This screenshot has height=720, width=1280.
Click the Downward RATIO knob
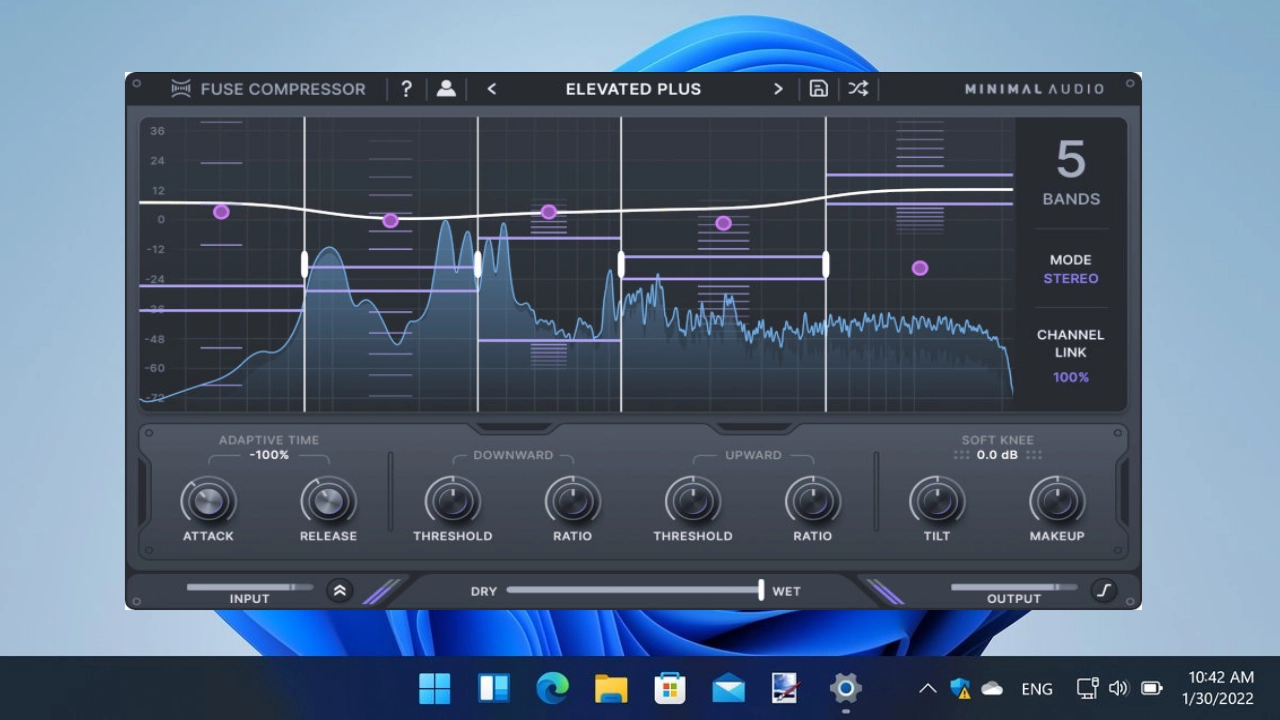(x=573, y=501)
